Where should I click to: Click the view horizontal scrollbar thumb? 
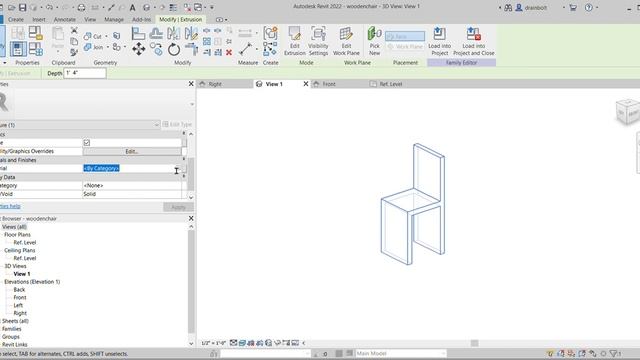(x=474, y=343)
